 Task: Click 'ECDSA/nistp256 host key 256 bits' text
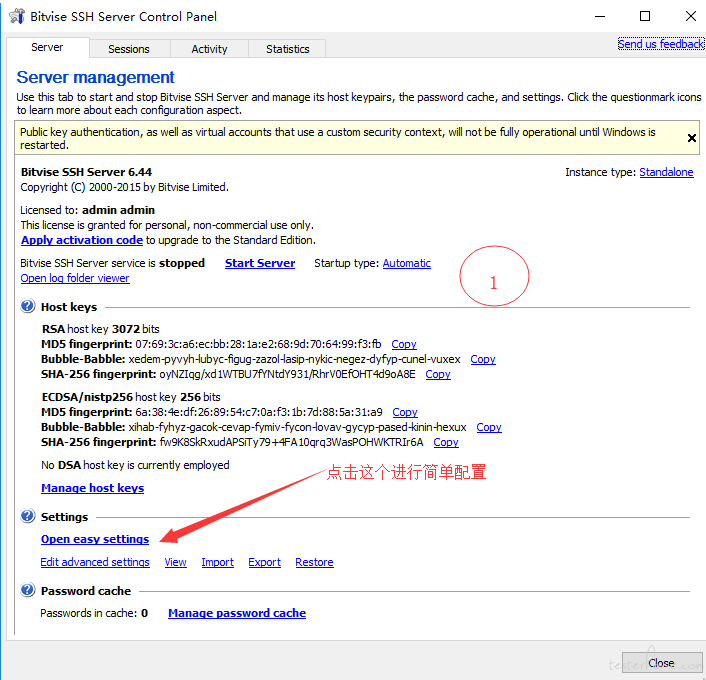click(x=131, y=397)
